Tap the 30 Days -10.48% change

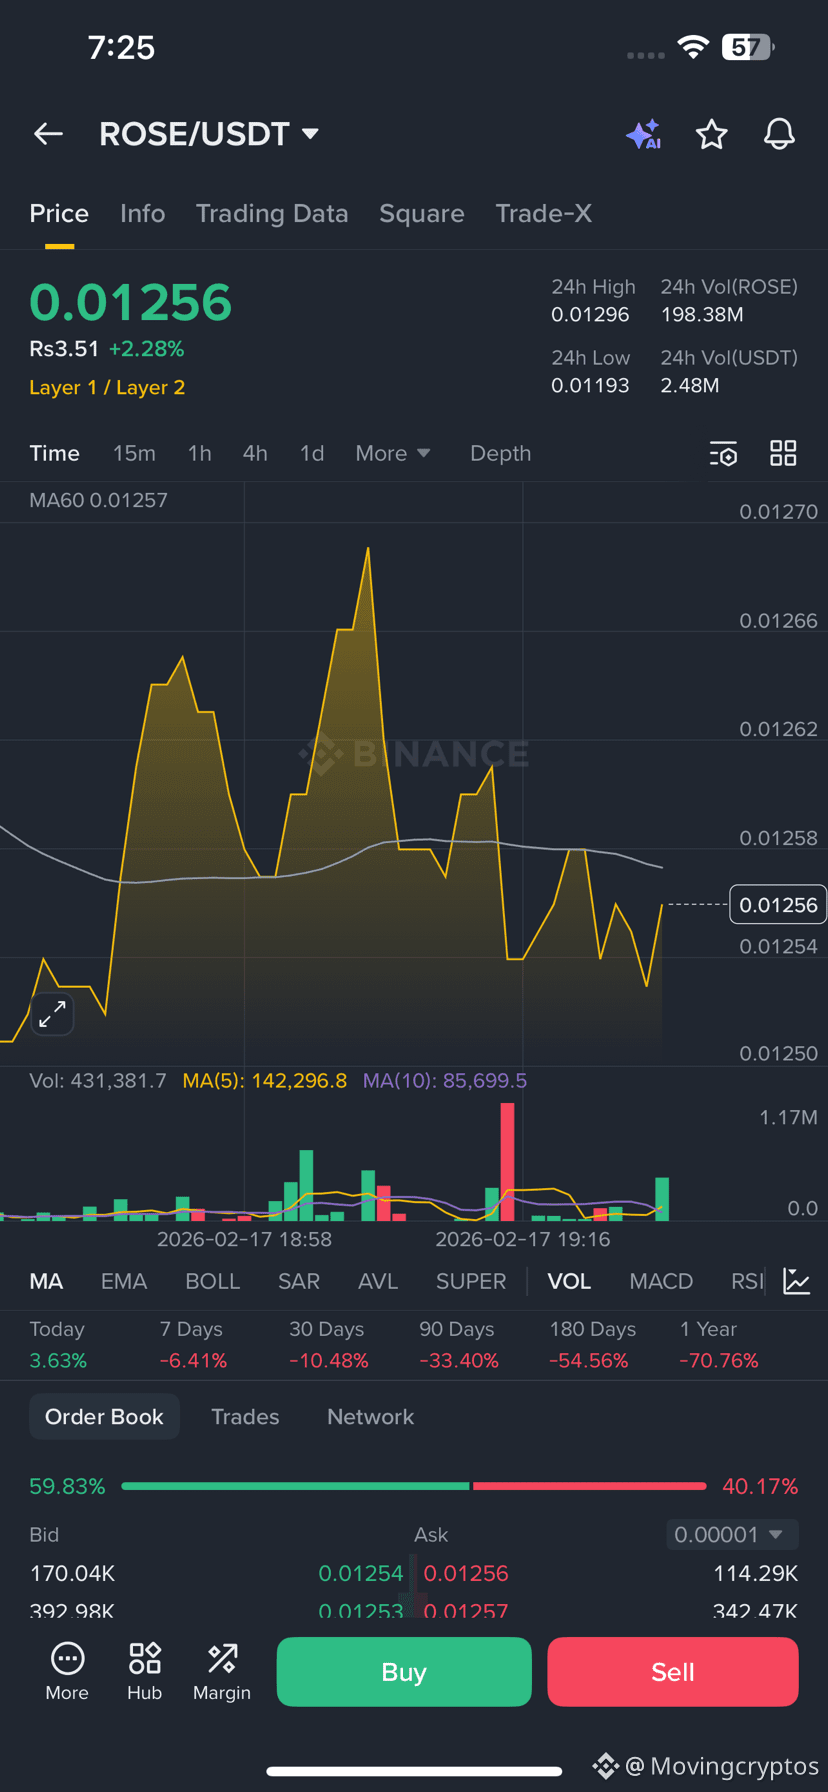pos(329,1345)
